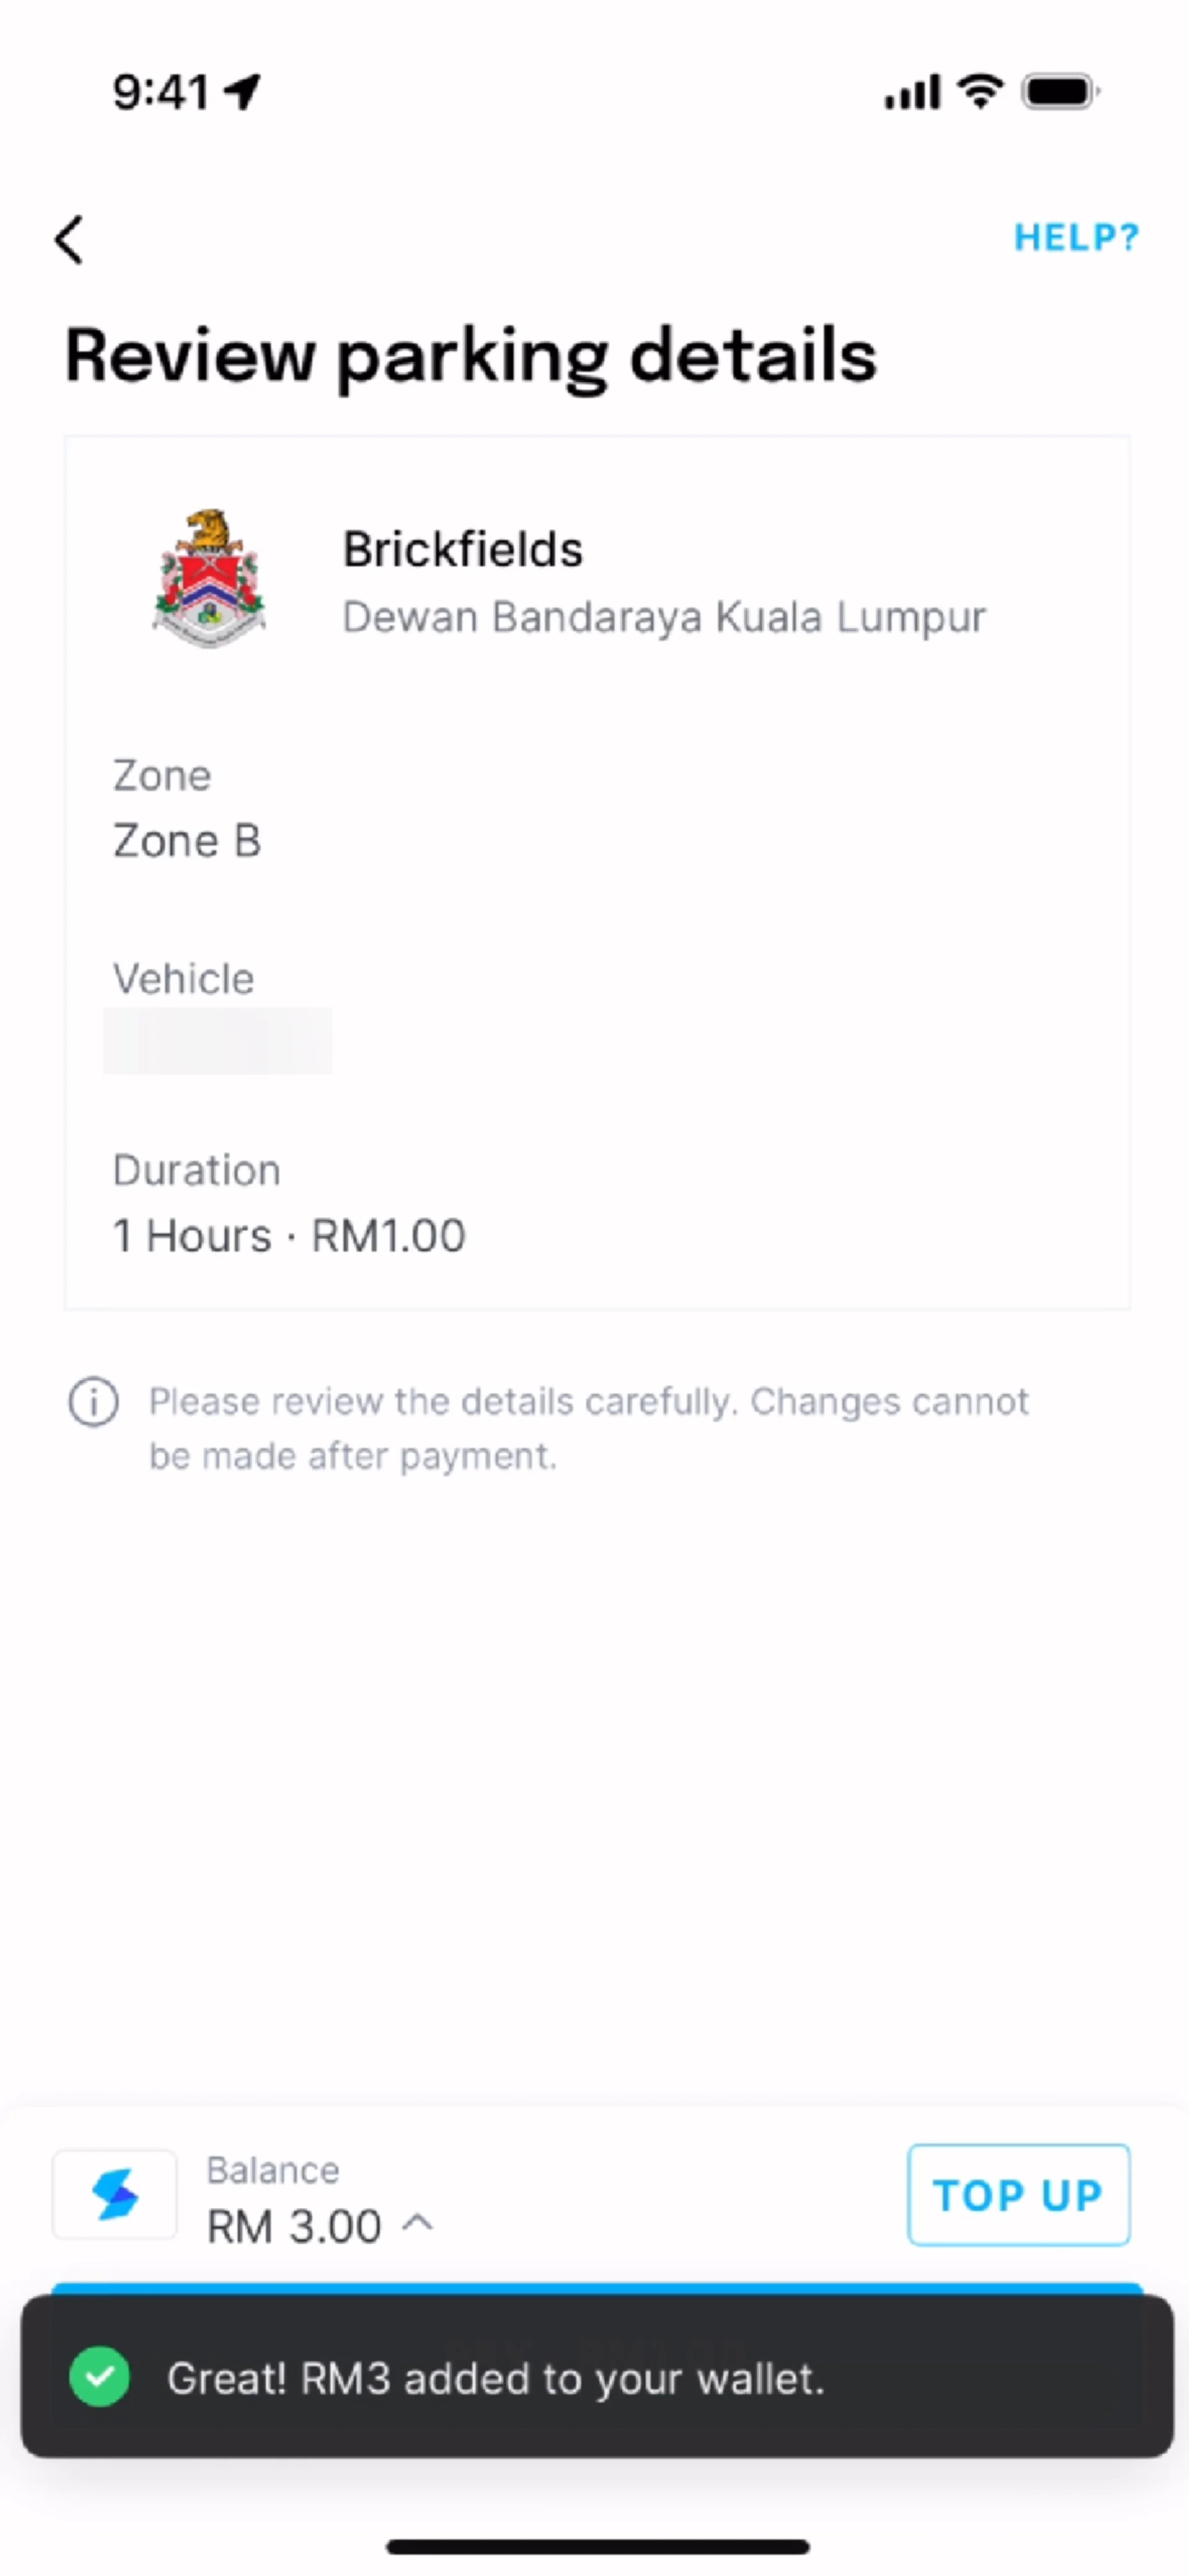Dismiss the RM3 added toast message
The height and width of the screenshot is (2576, 1189).
coord(596,2376)
